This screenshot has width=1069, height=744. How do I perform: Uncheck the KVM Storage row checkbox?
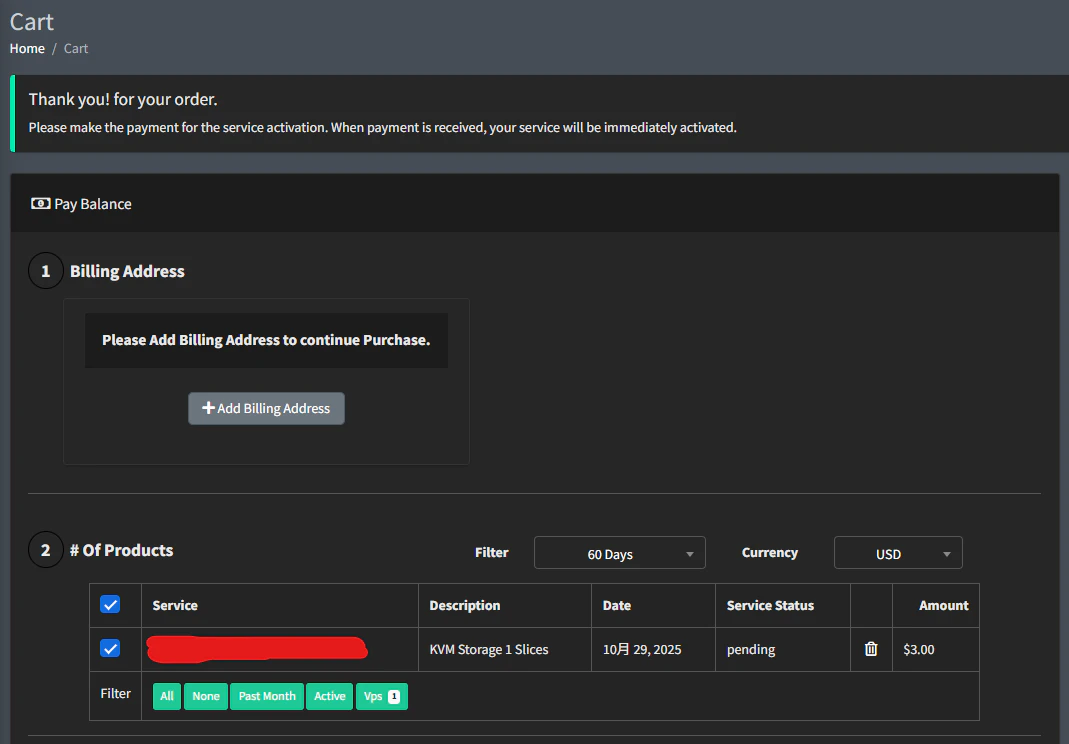point(110,649)
